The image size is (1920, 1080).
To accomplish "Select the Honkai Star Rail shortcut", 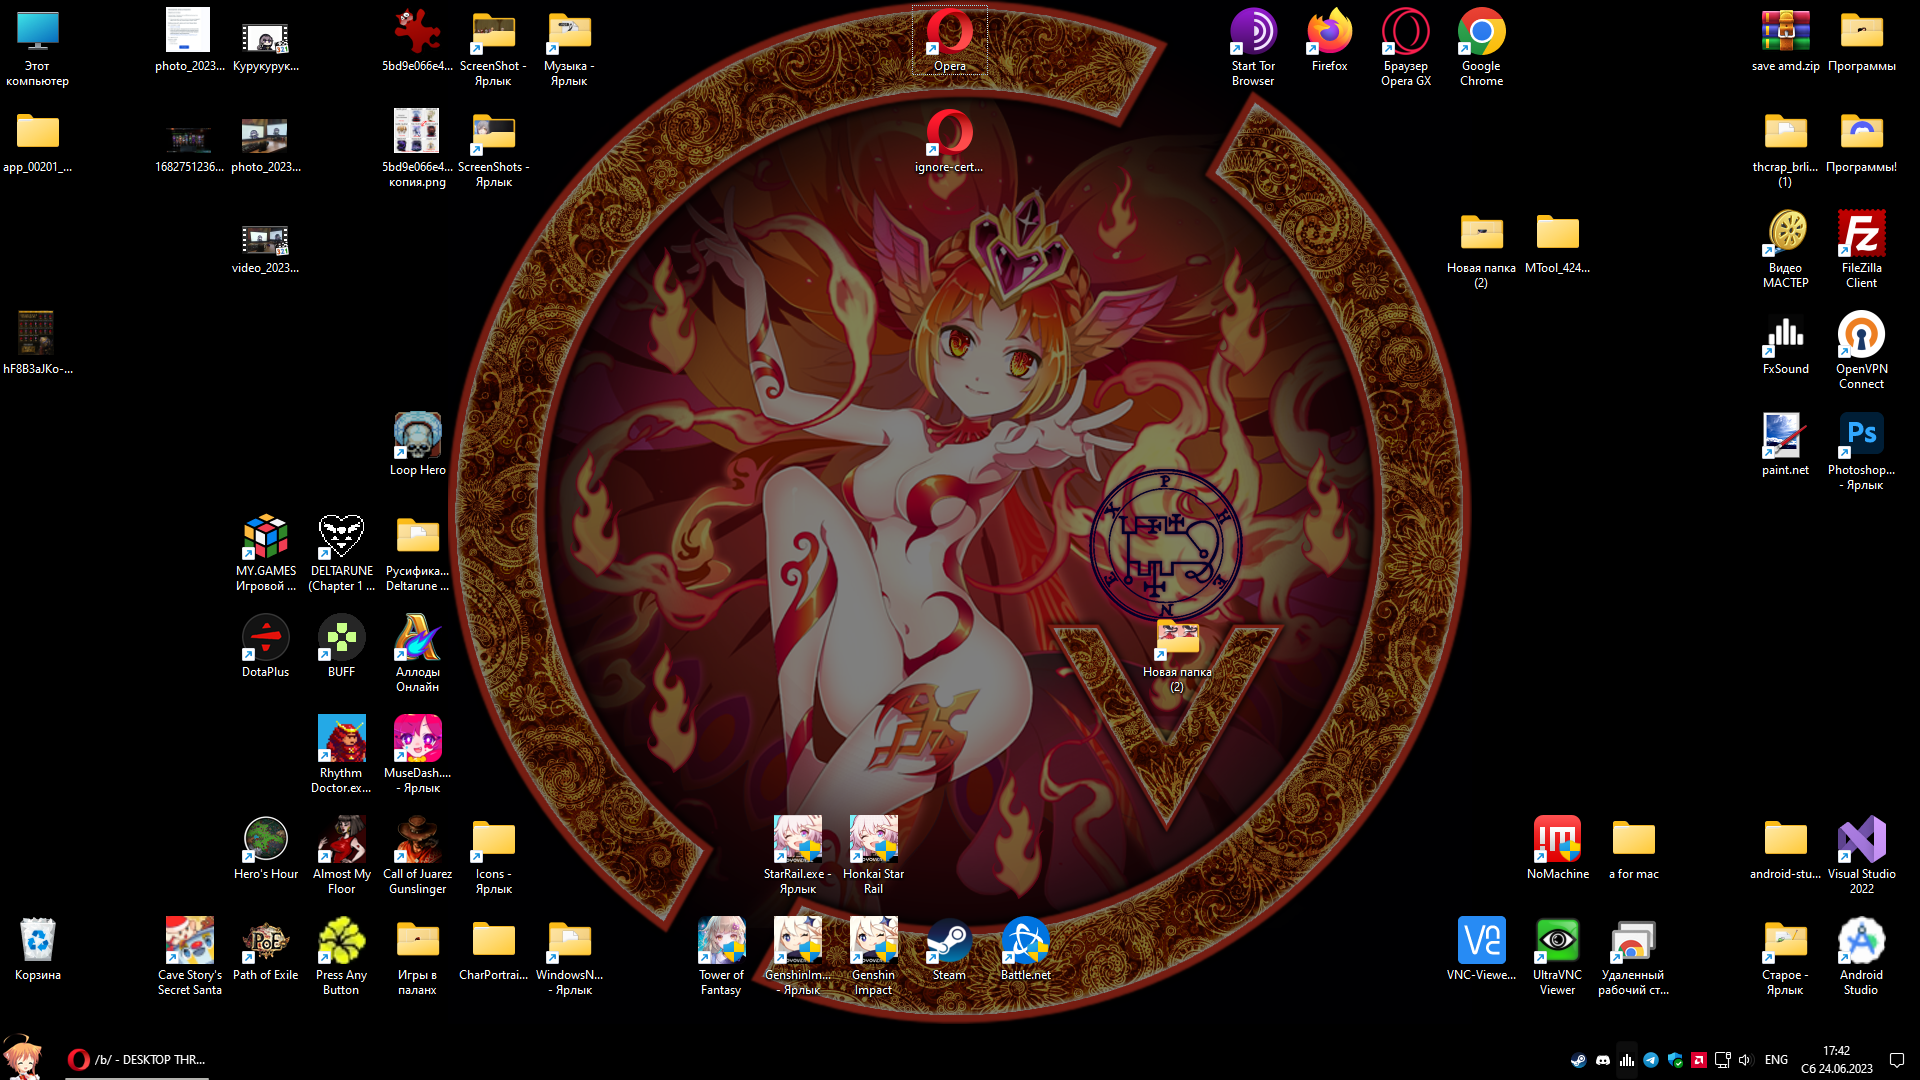I will click(x=873, y=855).
